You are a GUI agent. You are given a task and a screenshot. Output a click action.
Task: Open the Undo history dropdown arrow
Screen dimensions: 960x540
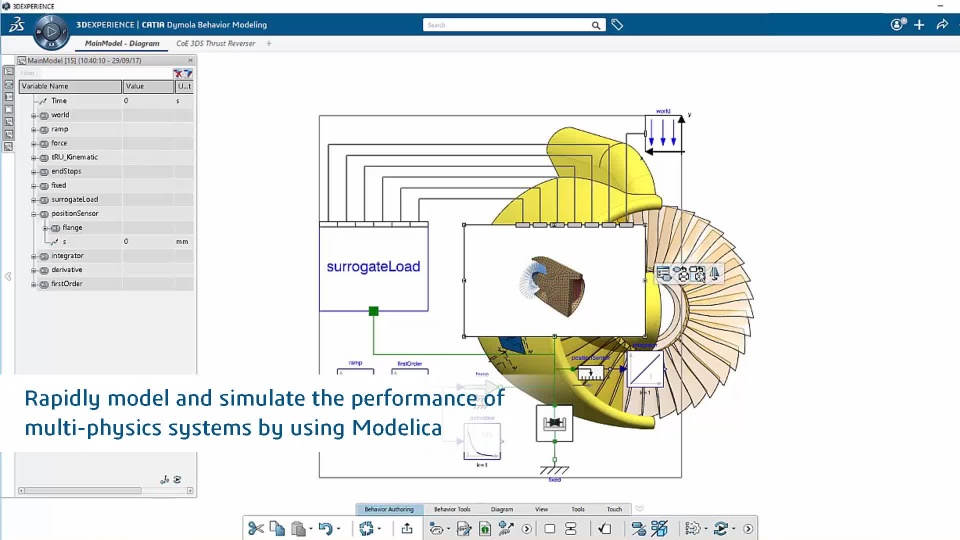[x=338, y=528]
